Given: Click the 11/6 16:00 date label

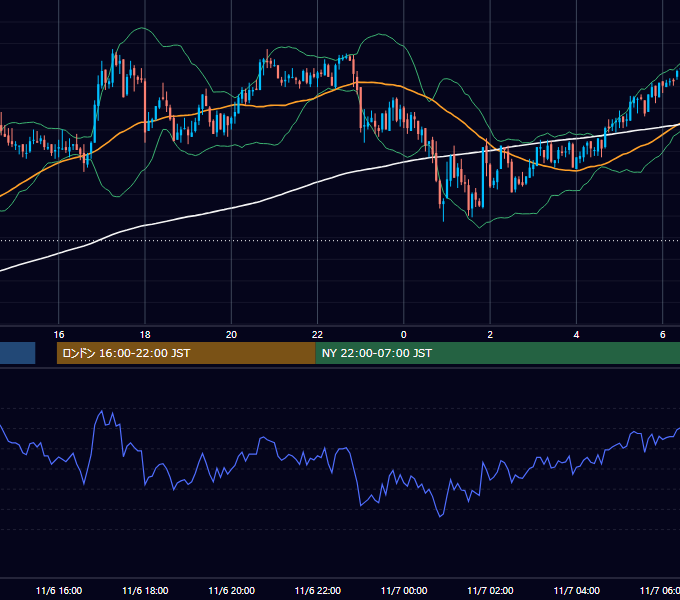Looking at the screenshot, I should coord(59,590).
